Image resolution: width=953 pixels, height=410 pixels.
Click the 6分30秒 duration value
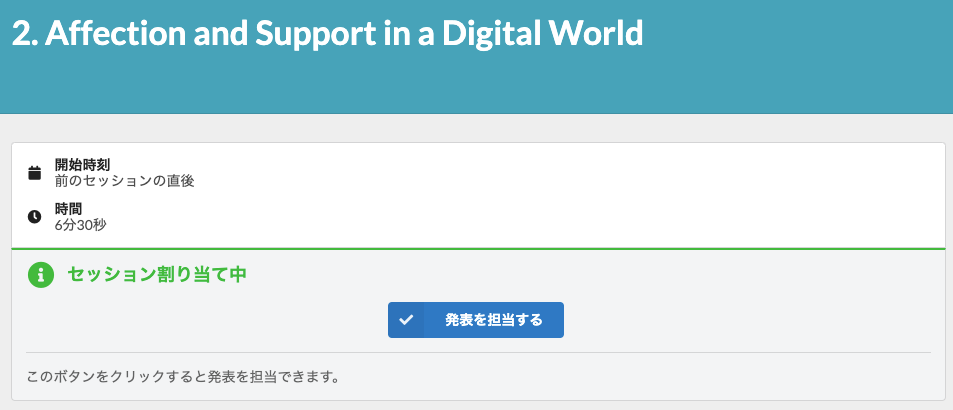[80, 225]
